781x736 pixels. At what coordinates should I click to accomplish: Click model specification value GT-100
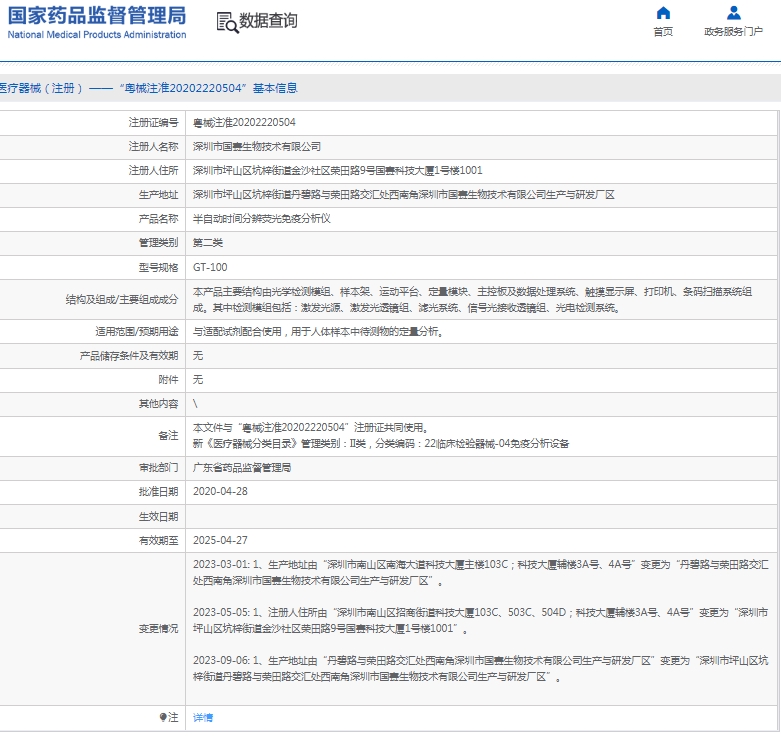(x=210, y=267)
